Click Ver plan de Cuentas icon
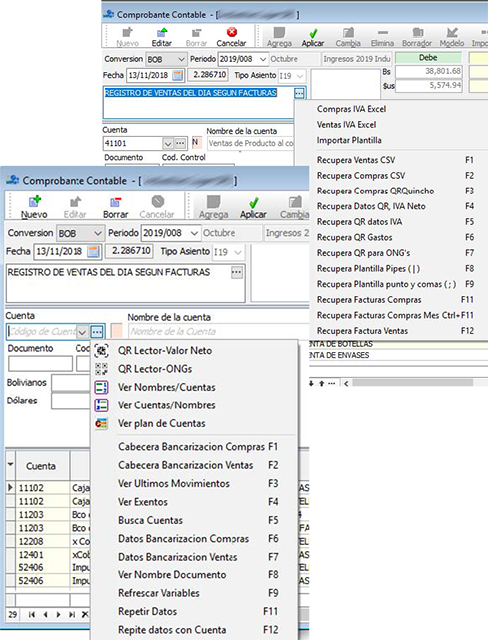This screenshot has width=488, height=640. [x=102, y=423]
